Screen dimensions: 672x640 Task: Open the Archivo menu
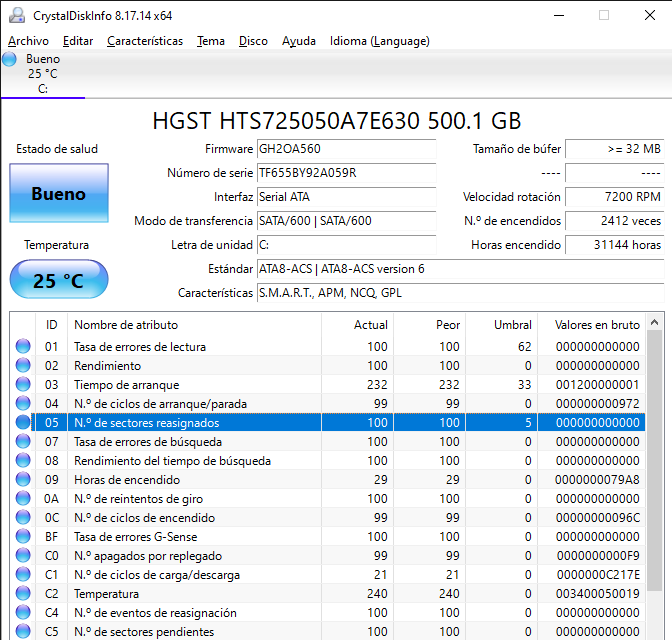[x=28, y=41]
